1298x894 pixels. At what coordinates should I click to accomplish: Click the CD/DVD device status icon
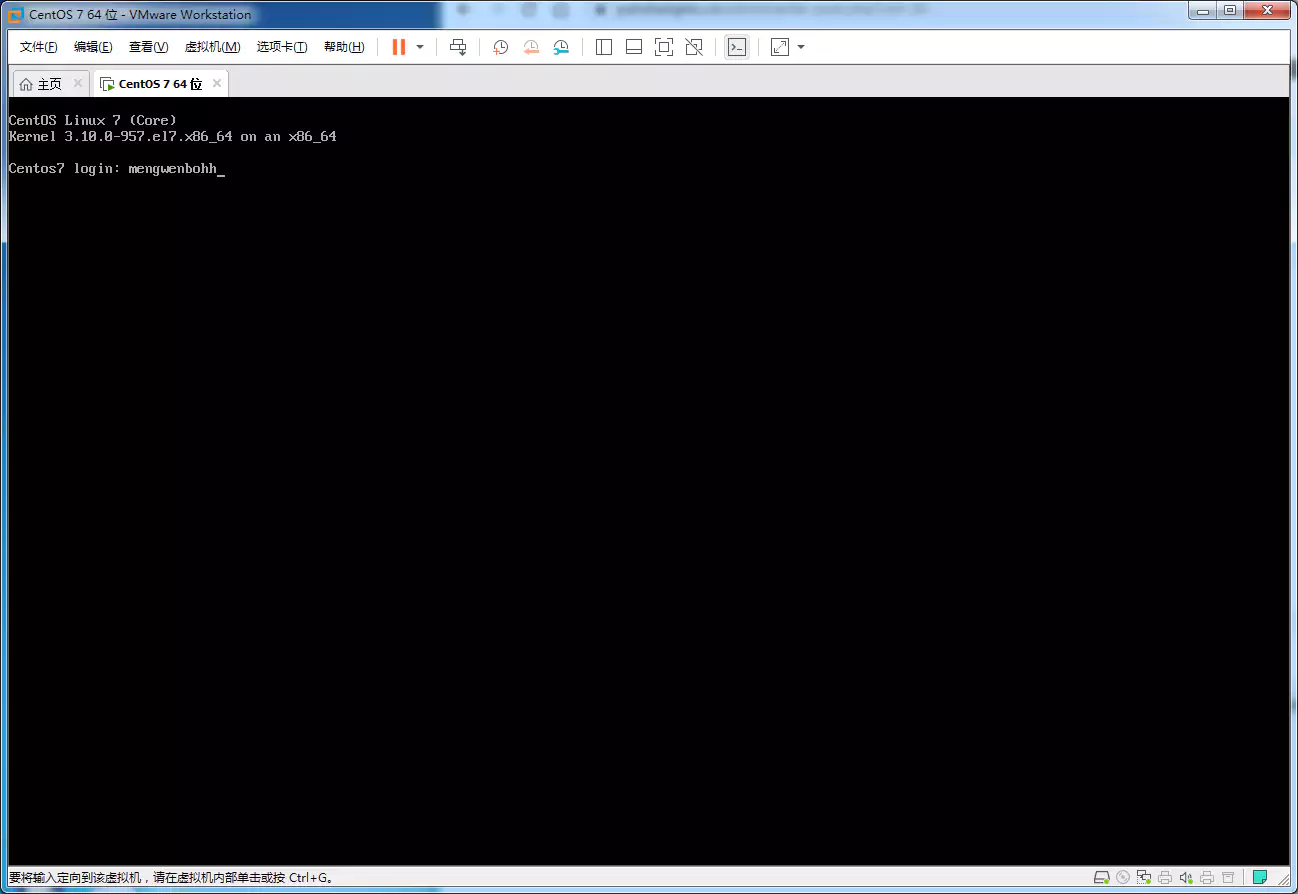[x=1122, y=877]
